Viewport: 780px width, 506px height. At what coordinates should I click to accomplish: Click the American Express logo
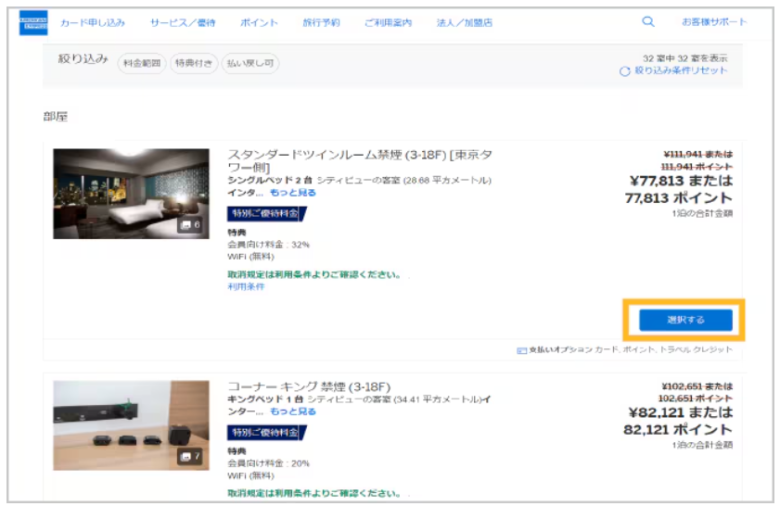coord(33,22)
